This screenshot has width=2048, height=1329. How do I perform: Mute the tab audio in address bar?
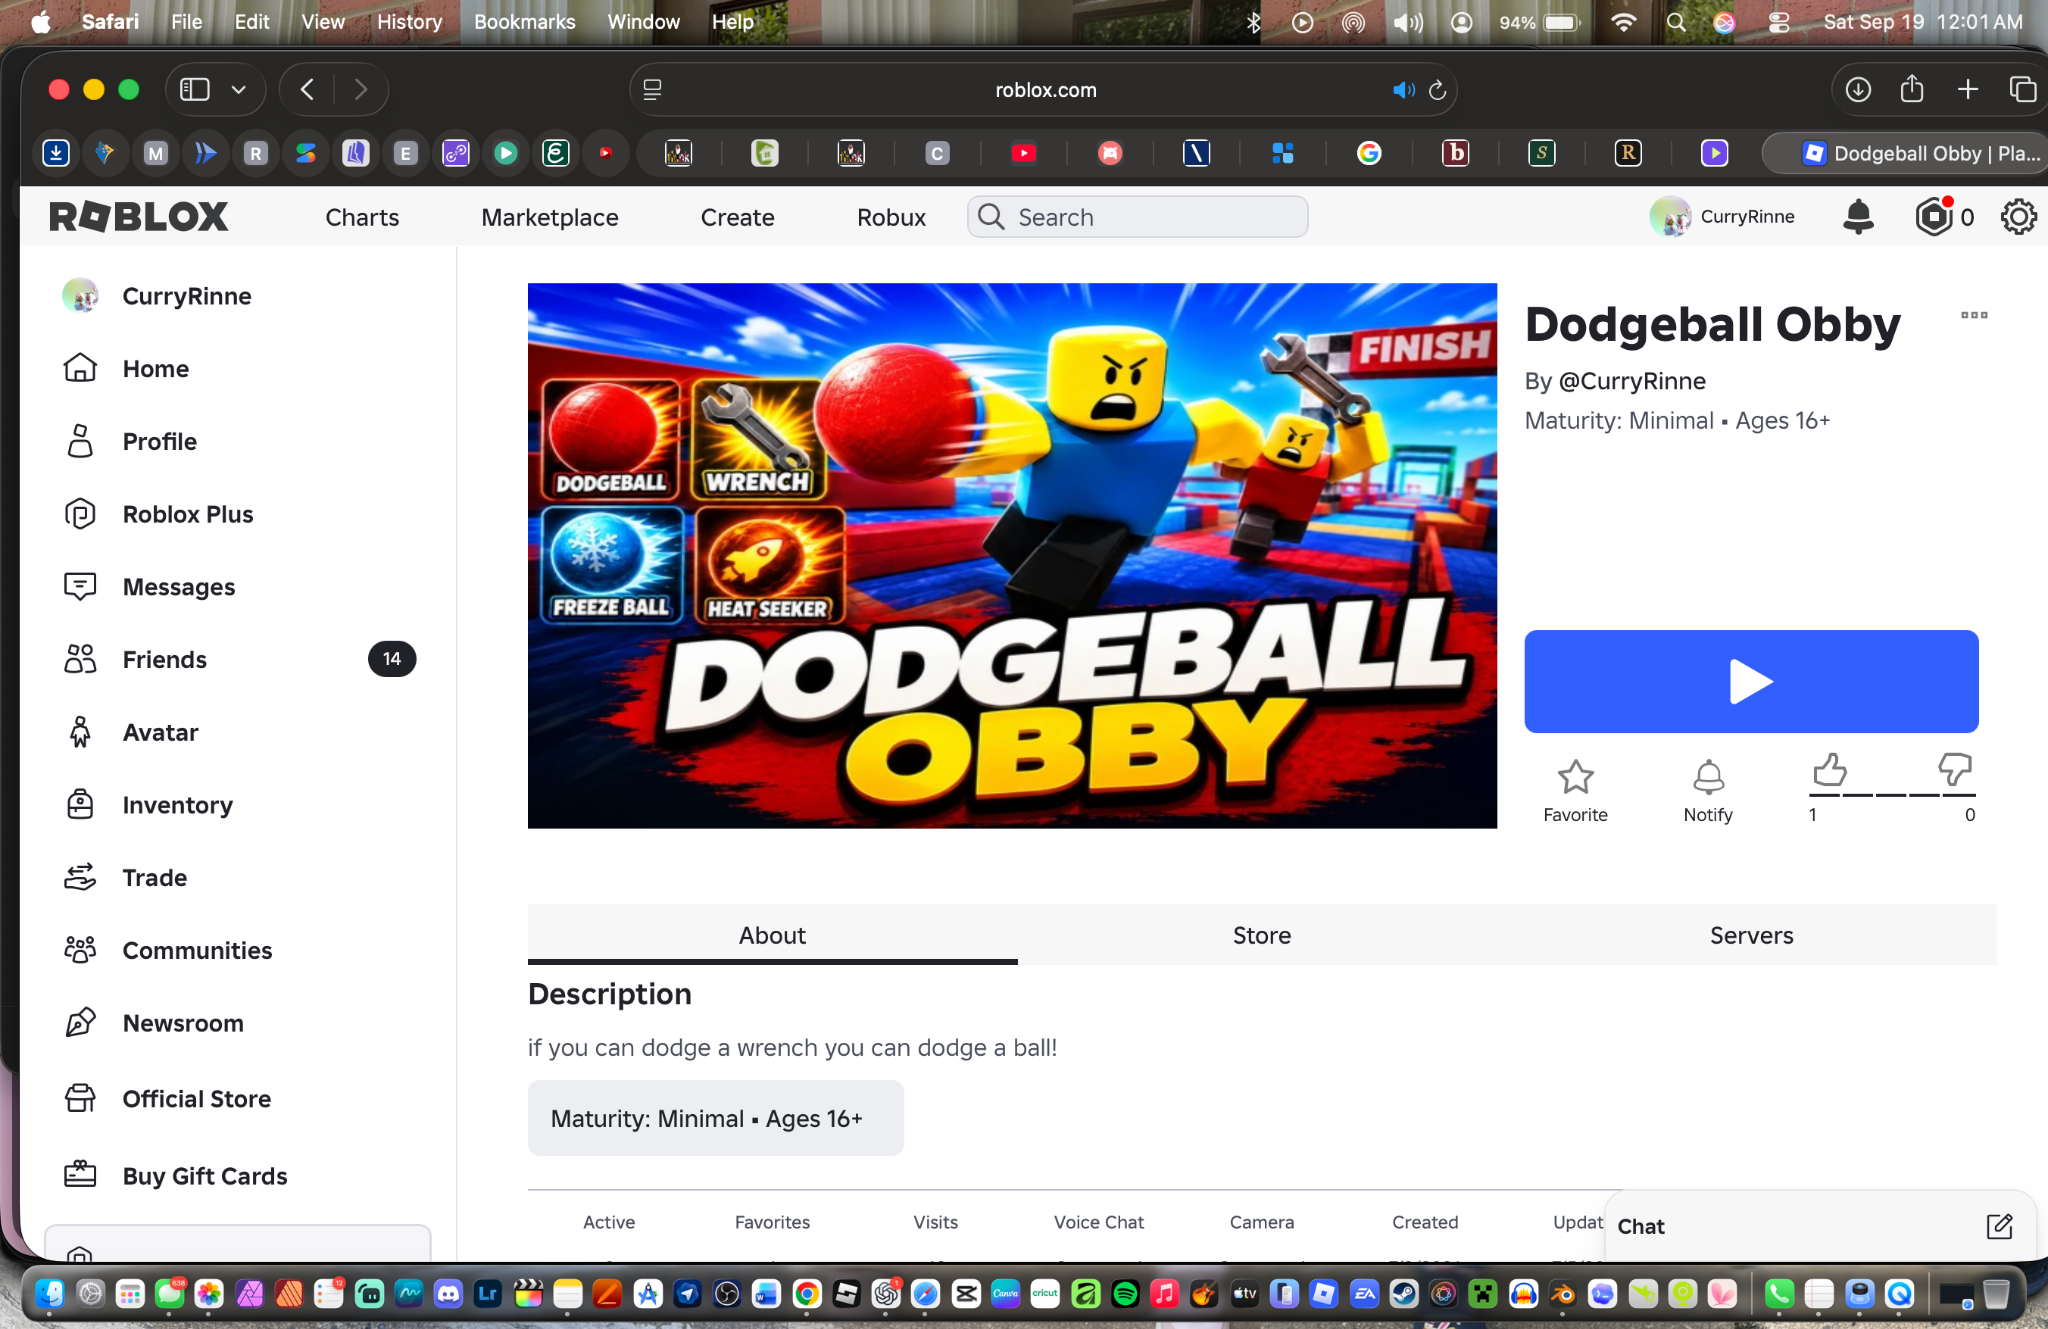pos(1403,90)
